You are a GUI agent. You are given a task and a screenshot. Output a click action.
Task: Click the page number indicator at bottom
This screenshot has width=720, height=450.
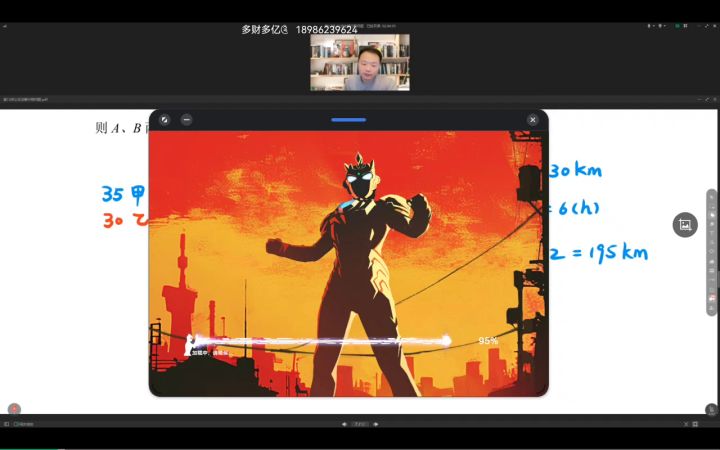(x=360, y=424)
